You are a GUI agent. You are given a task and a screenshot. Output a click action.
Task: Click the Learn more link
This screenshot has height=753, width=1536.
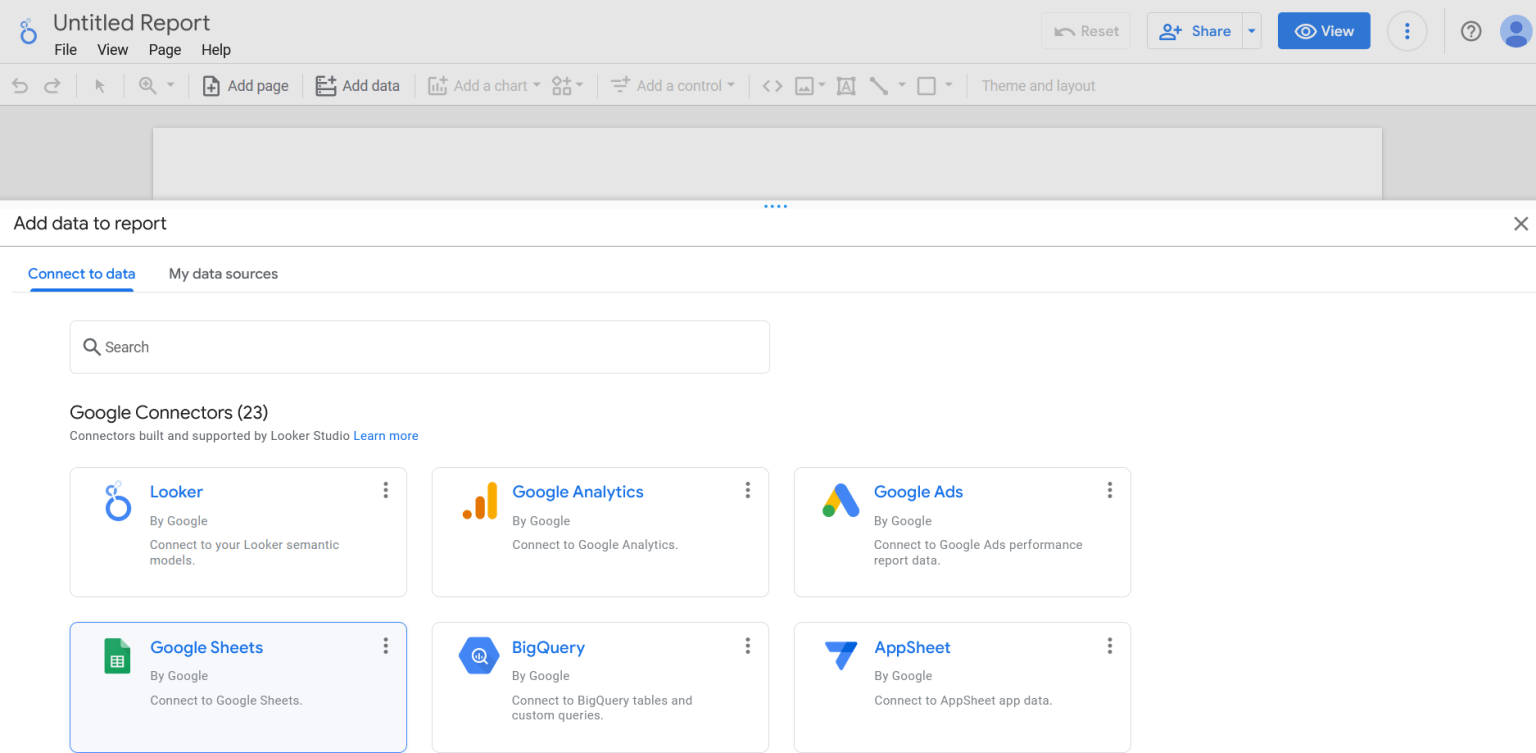(x=385, y=435)
